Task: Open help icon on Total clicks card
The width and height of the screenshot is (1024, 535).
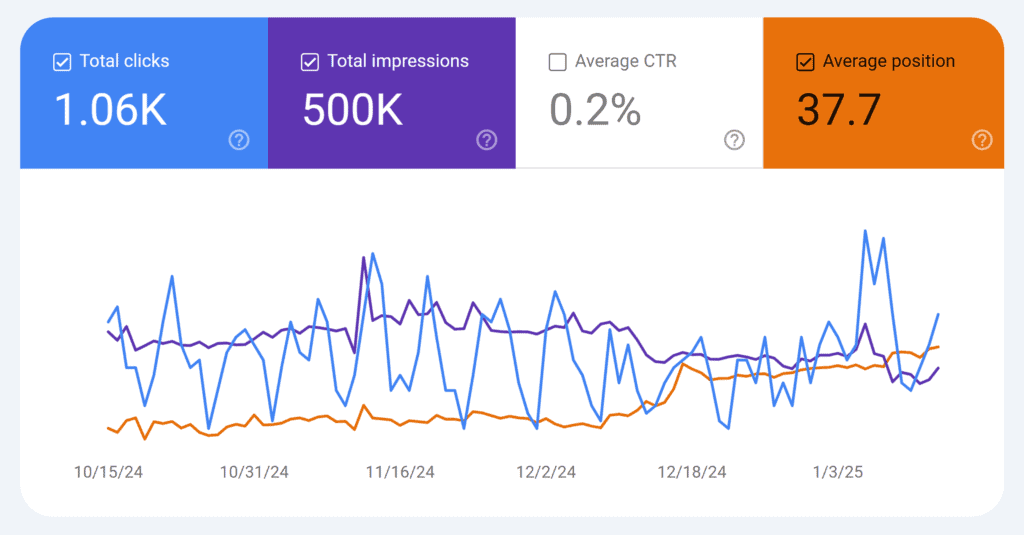Action: coord(239,140)
